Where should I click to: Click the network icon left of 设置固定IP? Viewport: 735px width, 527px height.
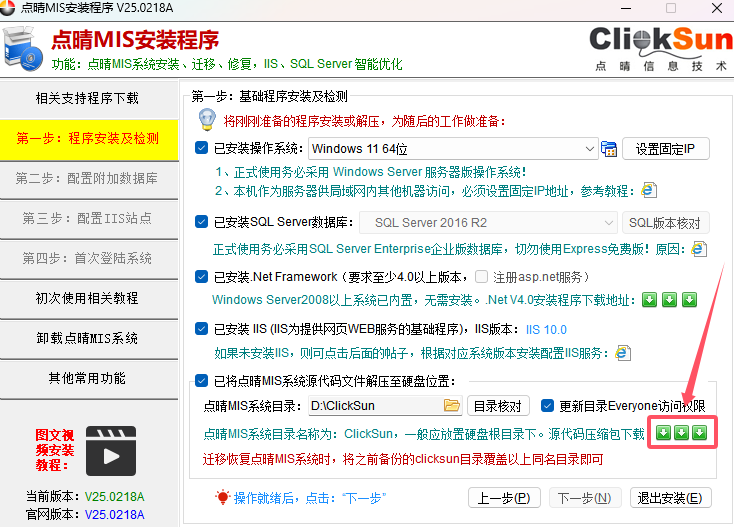[608, 150]
